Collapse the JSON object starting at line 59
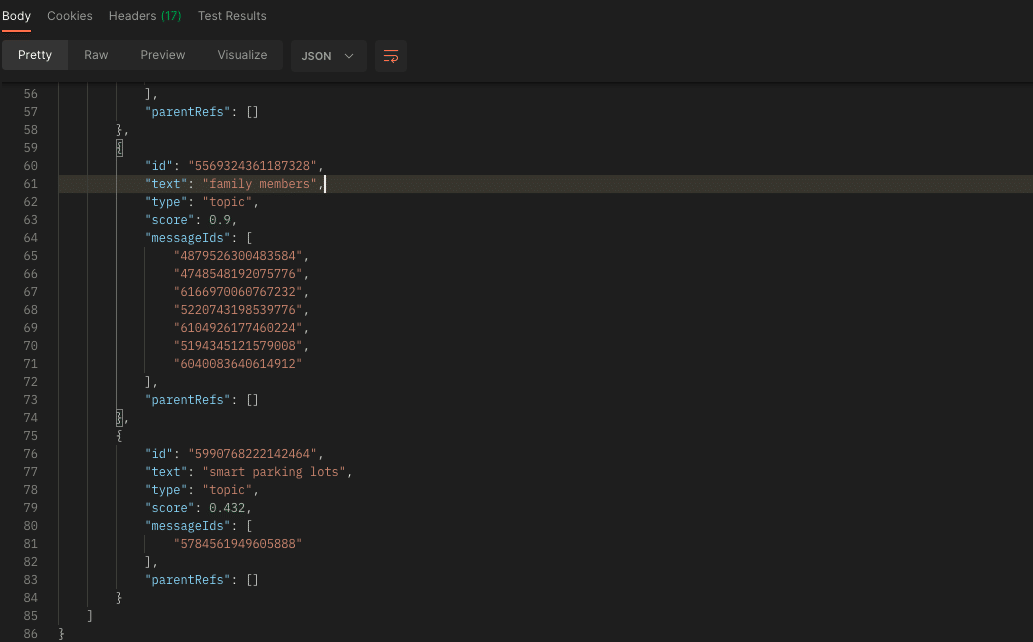1033x642 pixels. click(x=120, y=147)
